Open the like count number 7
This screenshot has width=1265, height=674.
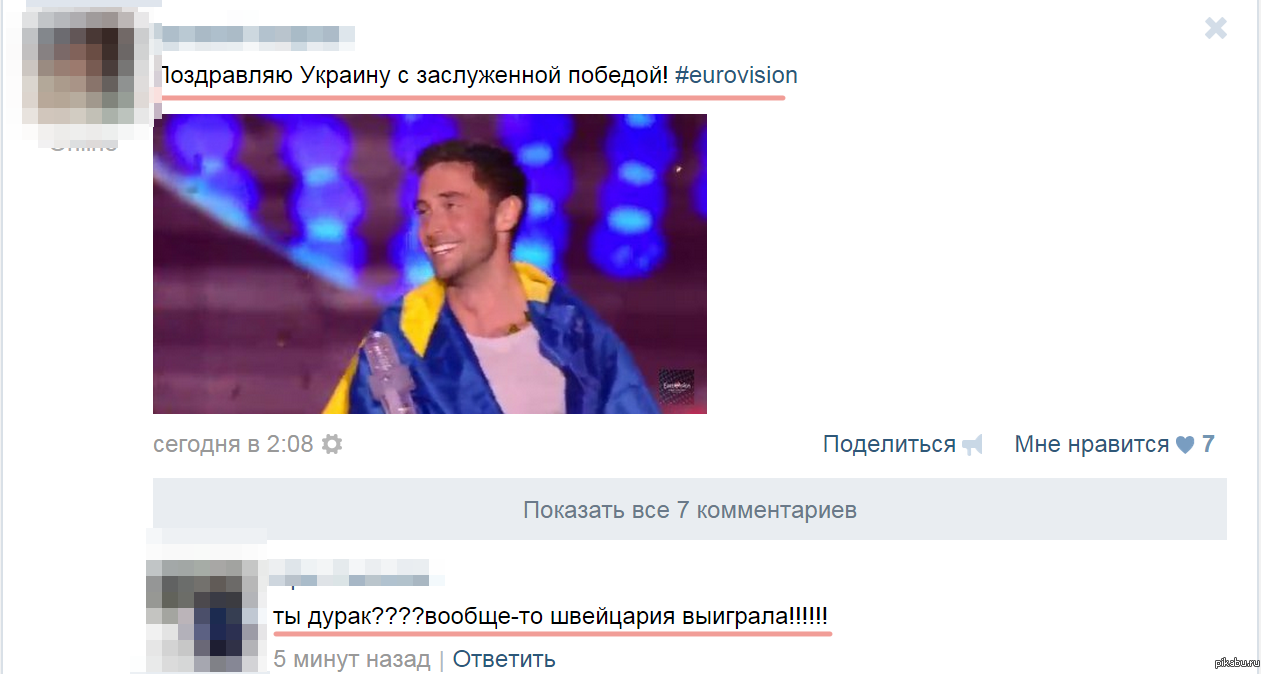click(x=1208, y=444)
